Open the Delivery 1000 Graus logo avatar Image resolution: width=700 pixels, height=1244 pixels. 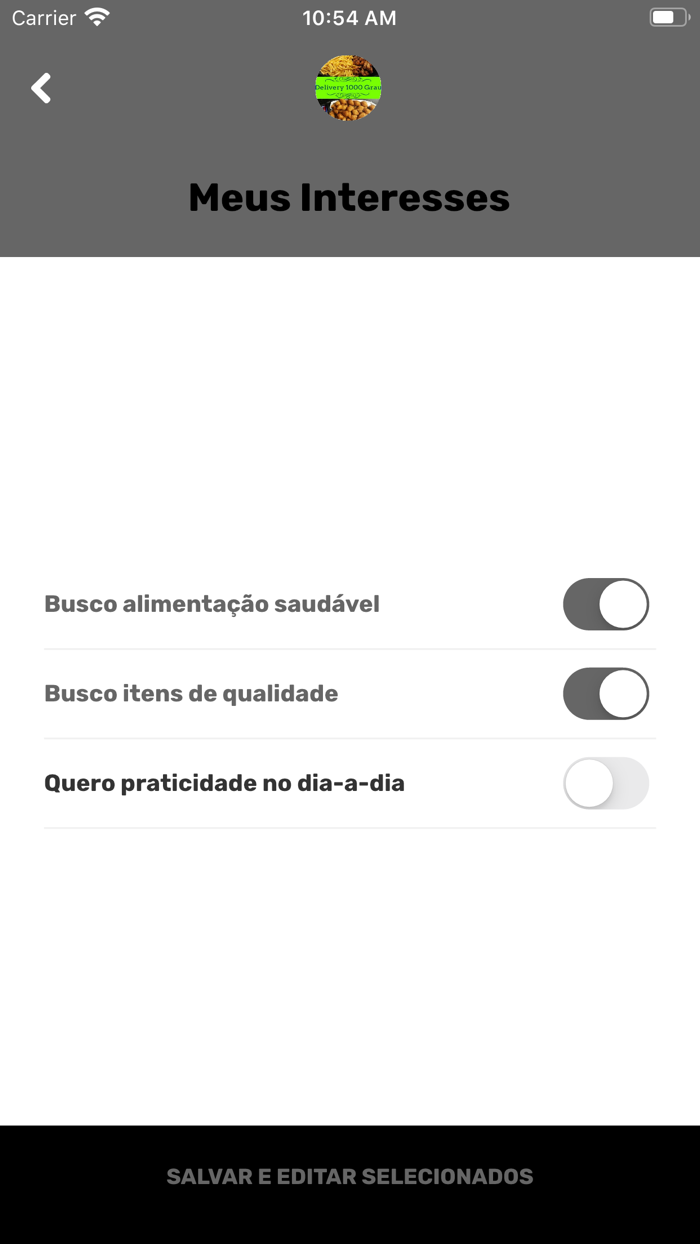(x=349, y=88)
